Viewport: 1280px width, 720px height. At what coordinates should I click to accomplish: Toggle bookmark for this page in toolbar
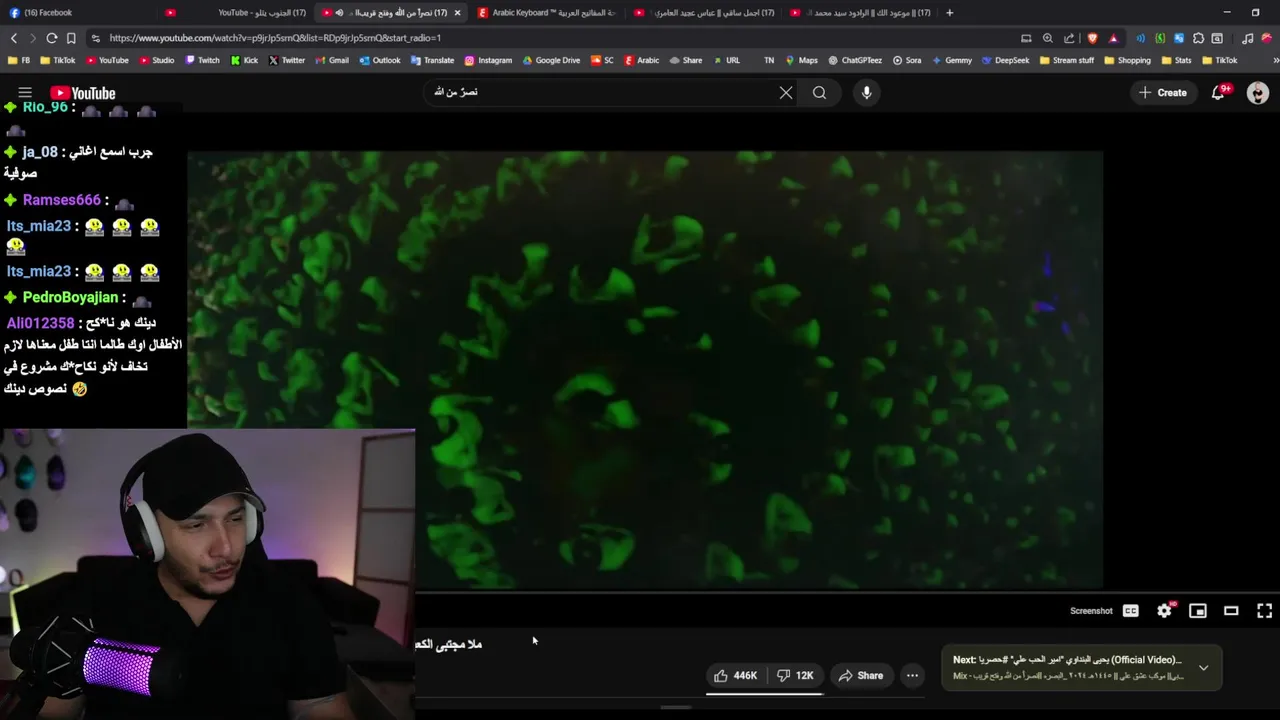coord(71,38)
